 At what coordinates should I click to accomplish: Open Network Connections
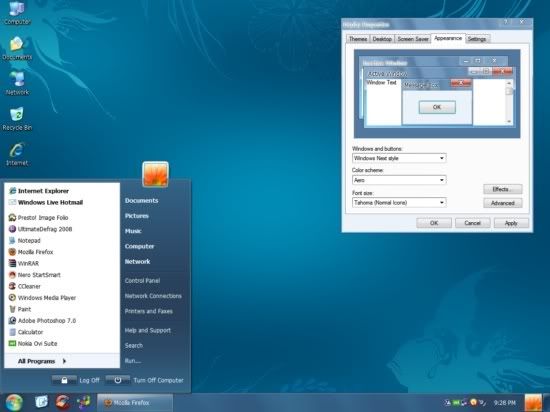pyautogui.click(x=153, y=296)
